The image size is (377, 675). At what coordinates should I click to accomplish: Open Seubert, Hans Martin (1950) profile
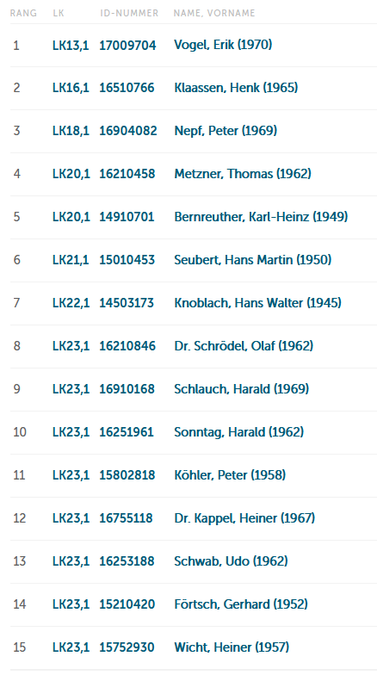(x=253, y=260)
